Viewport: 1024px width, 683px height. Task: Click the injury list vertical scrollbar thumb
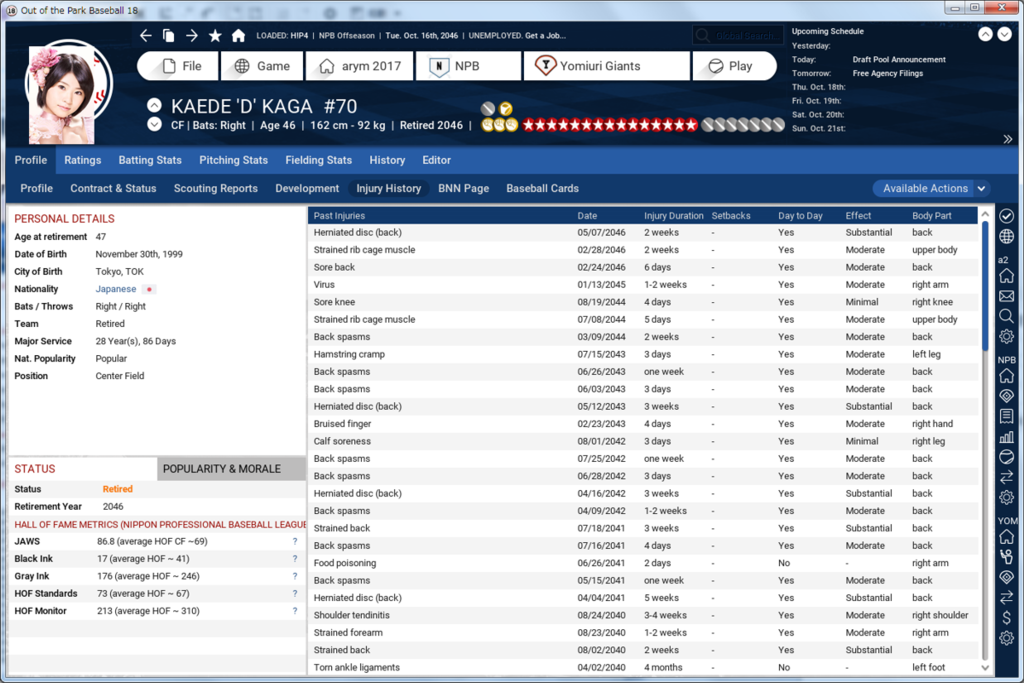click(985, 285)
